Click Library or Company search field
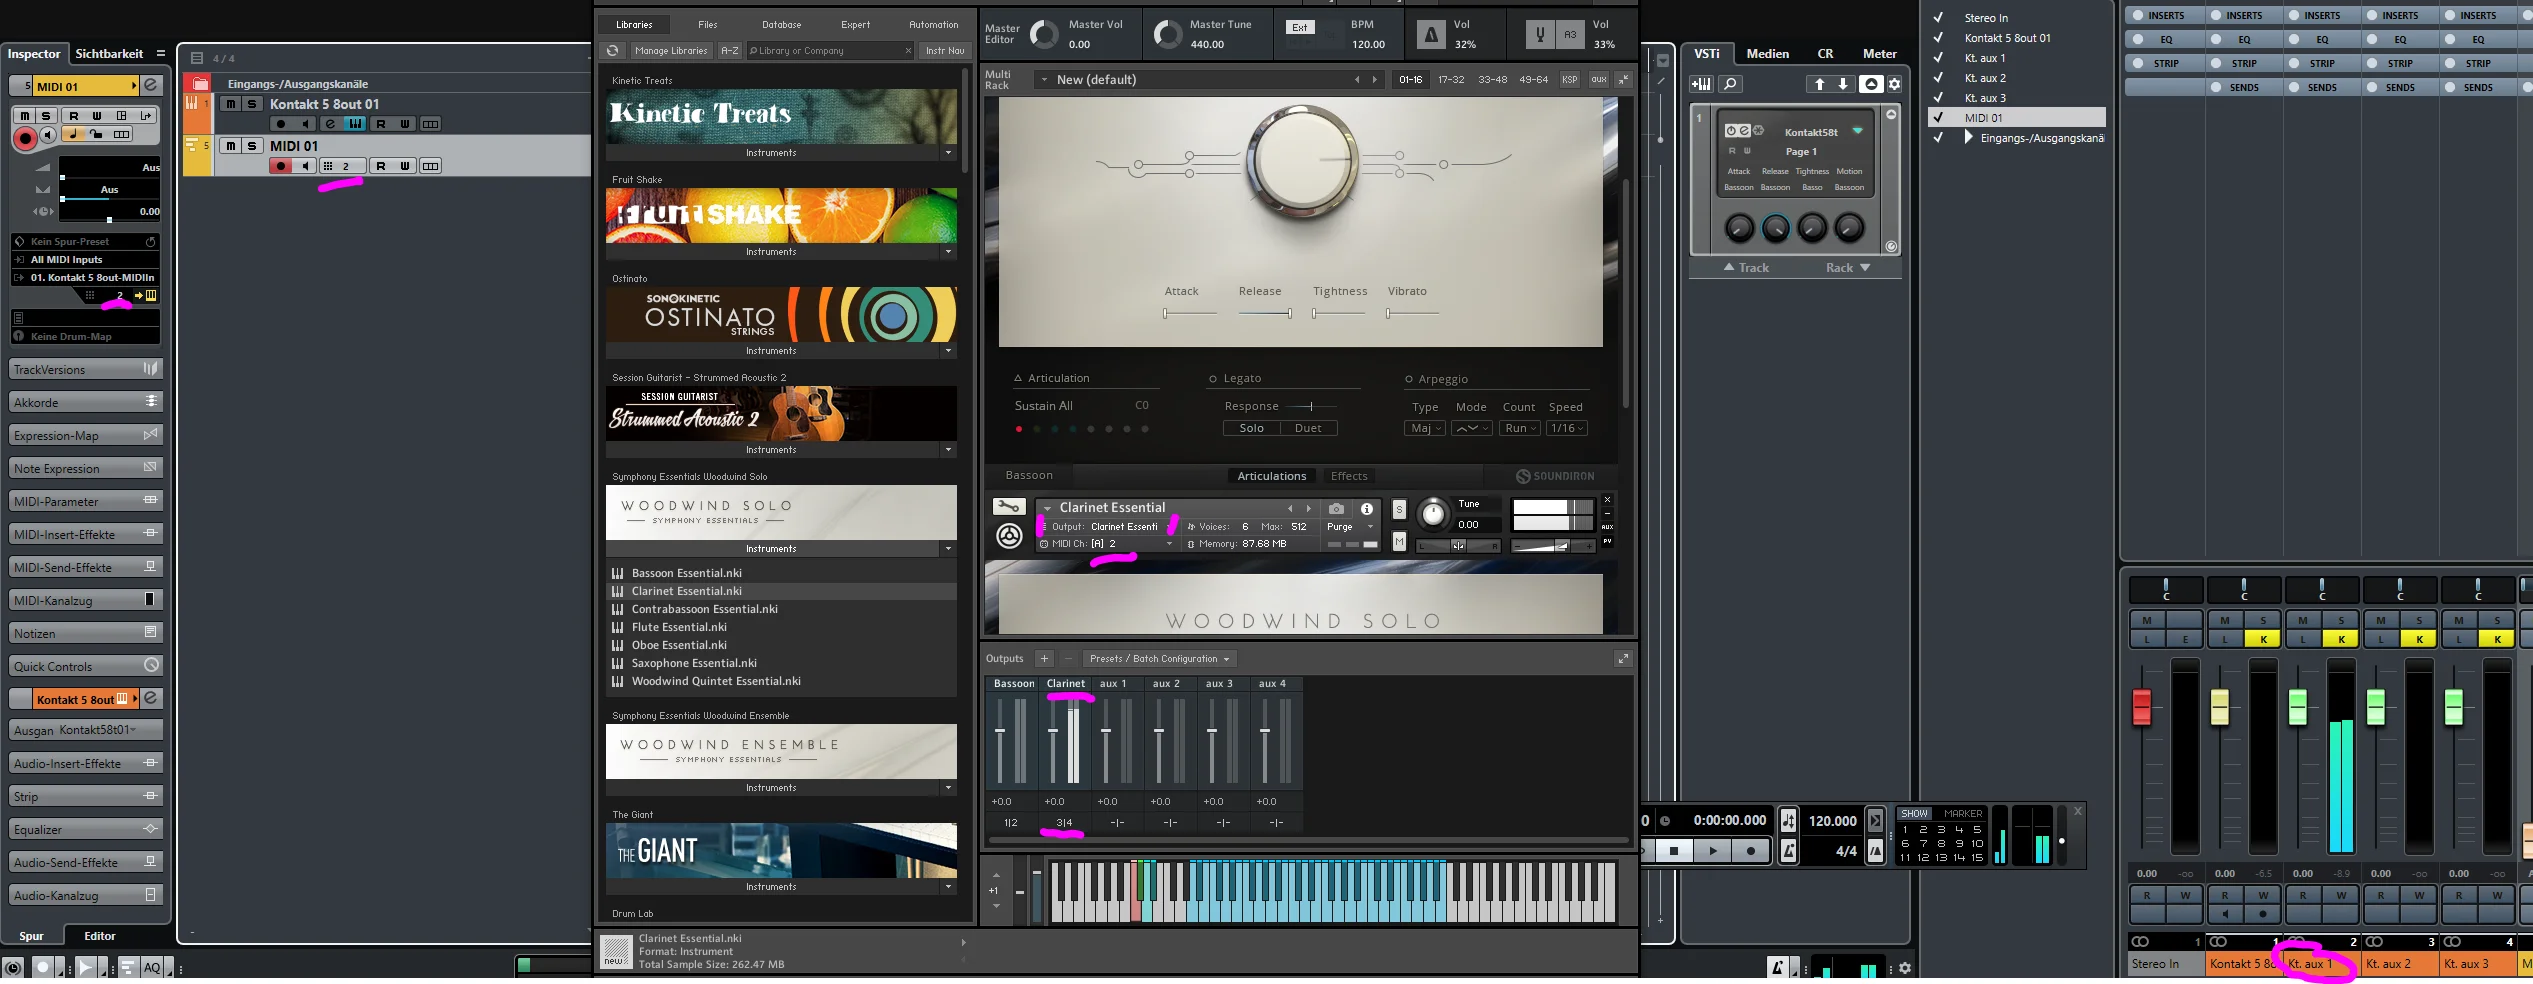Viewport: 2533px width, 984px height. click(x=830, y=50)
